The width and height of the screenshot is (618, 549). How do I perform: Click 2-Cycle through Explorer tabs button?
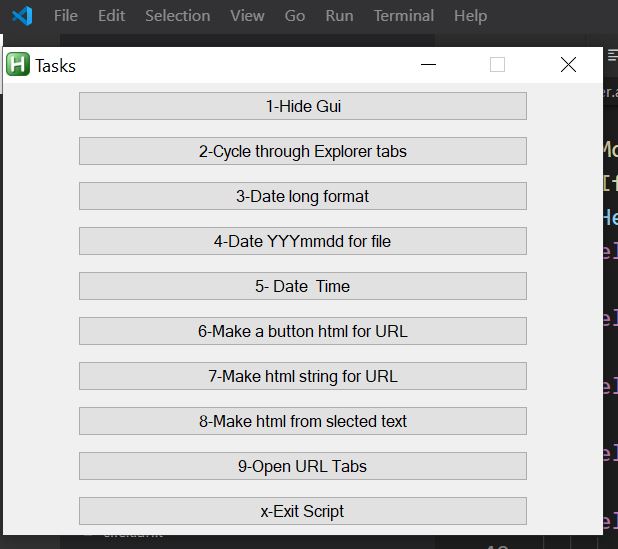click(302, 151)
